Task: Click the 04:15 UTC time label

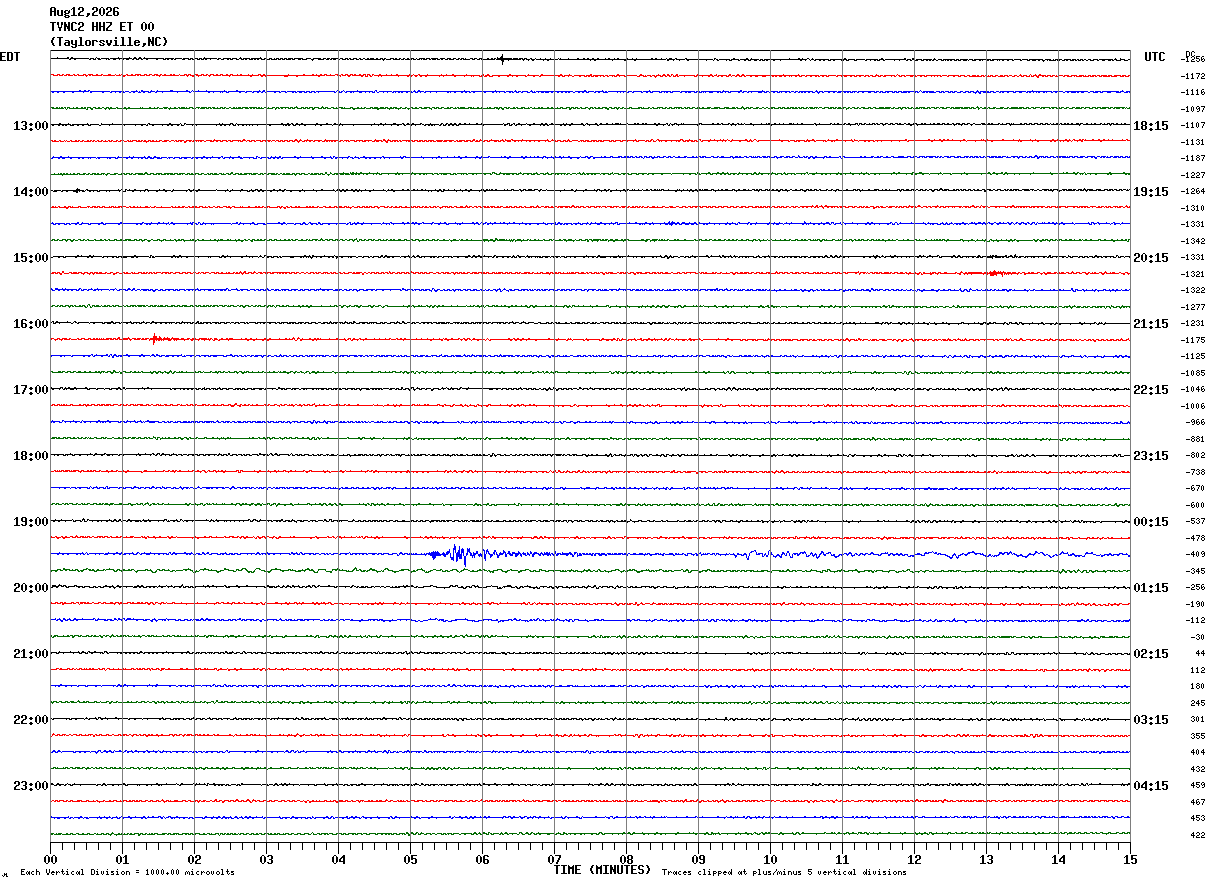Action: pos(1151,786)
